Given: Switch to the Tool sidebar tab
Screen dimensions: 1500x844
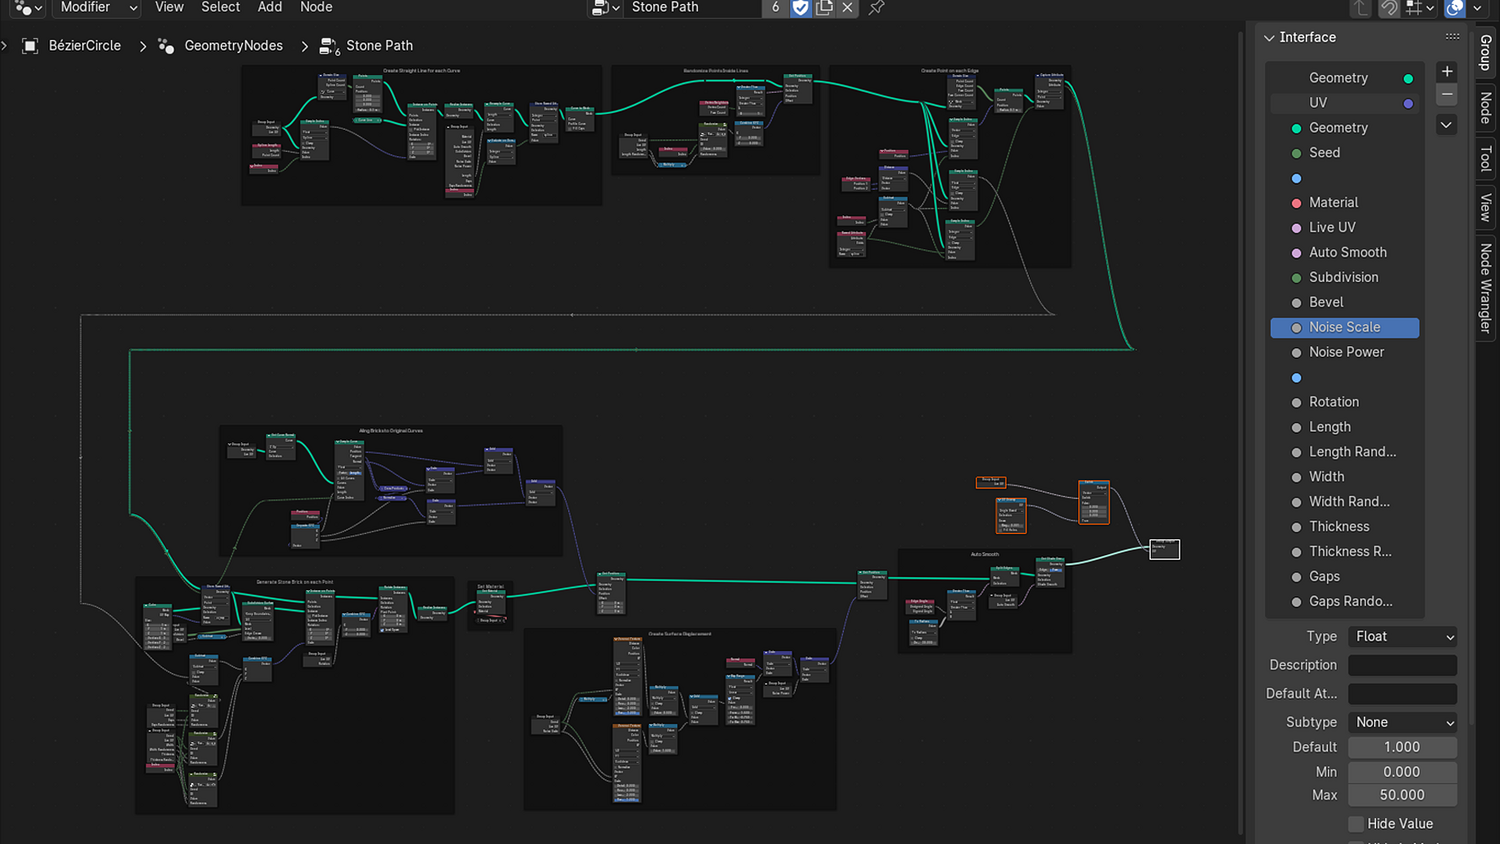Looking at the screenshot, I should (x=1486, y=158).
